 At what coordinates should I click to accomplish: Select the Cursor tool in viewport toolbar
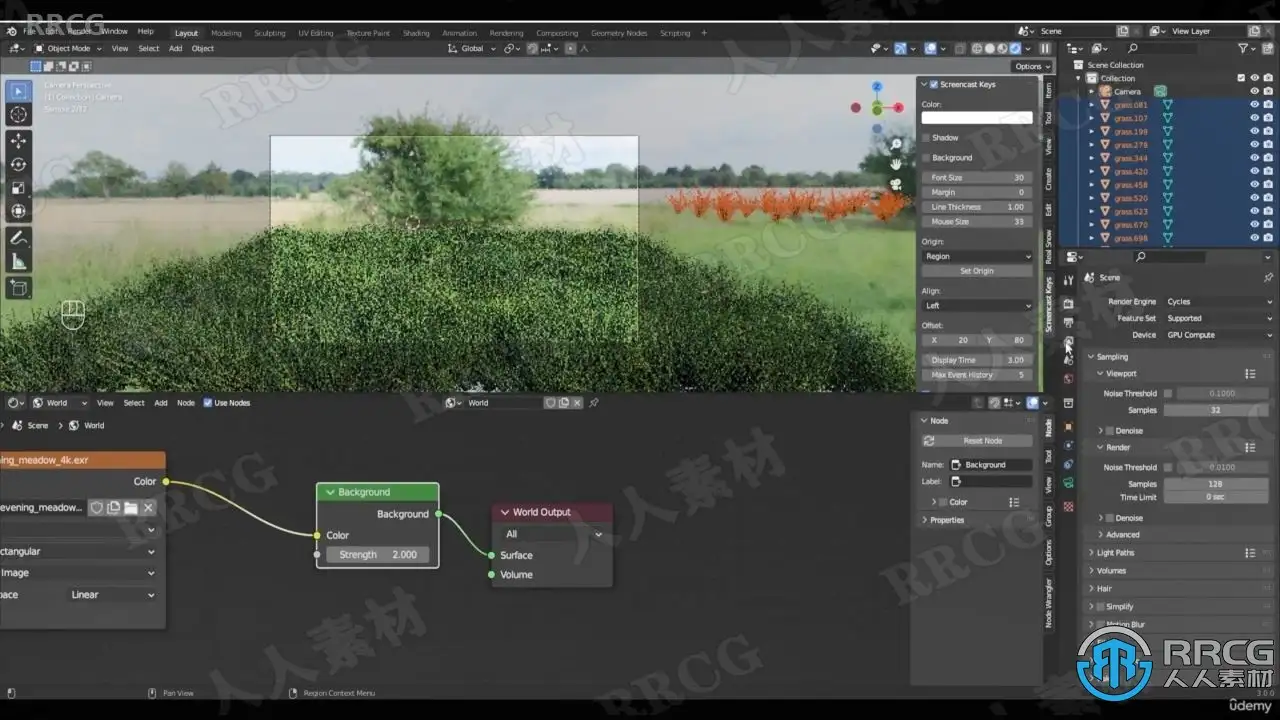click(x=18, y=115)
